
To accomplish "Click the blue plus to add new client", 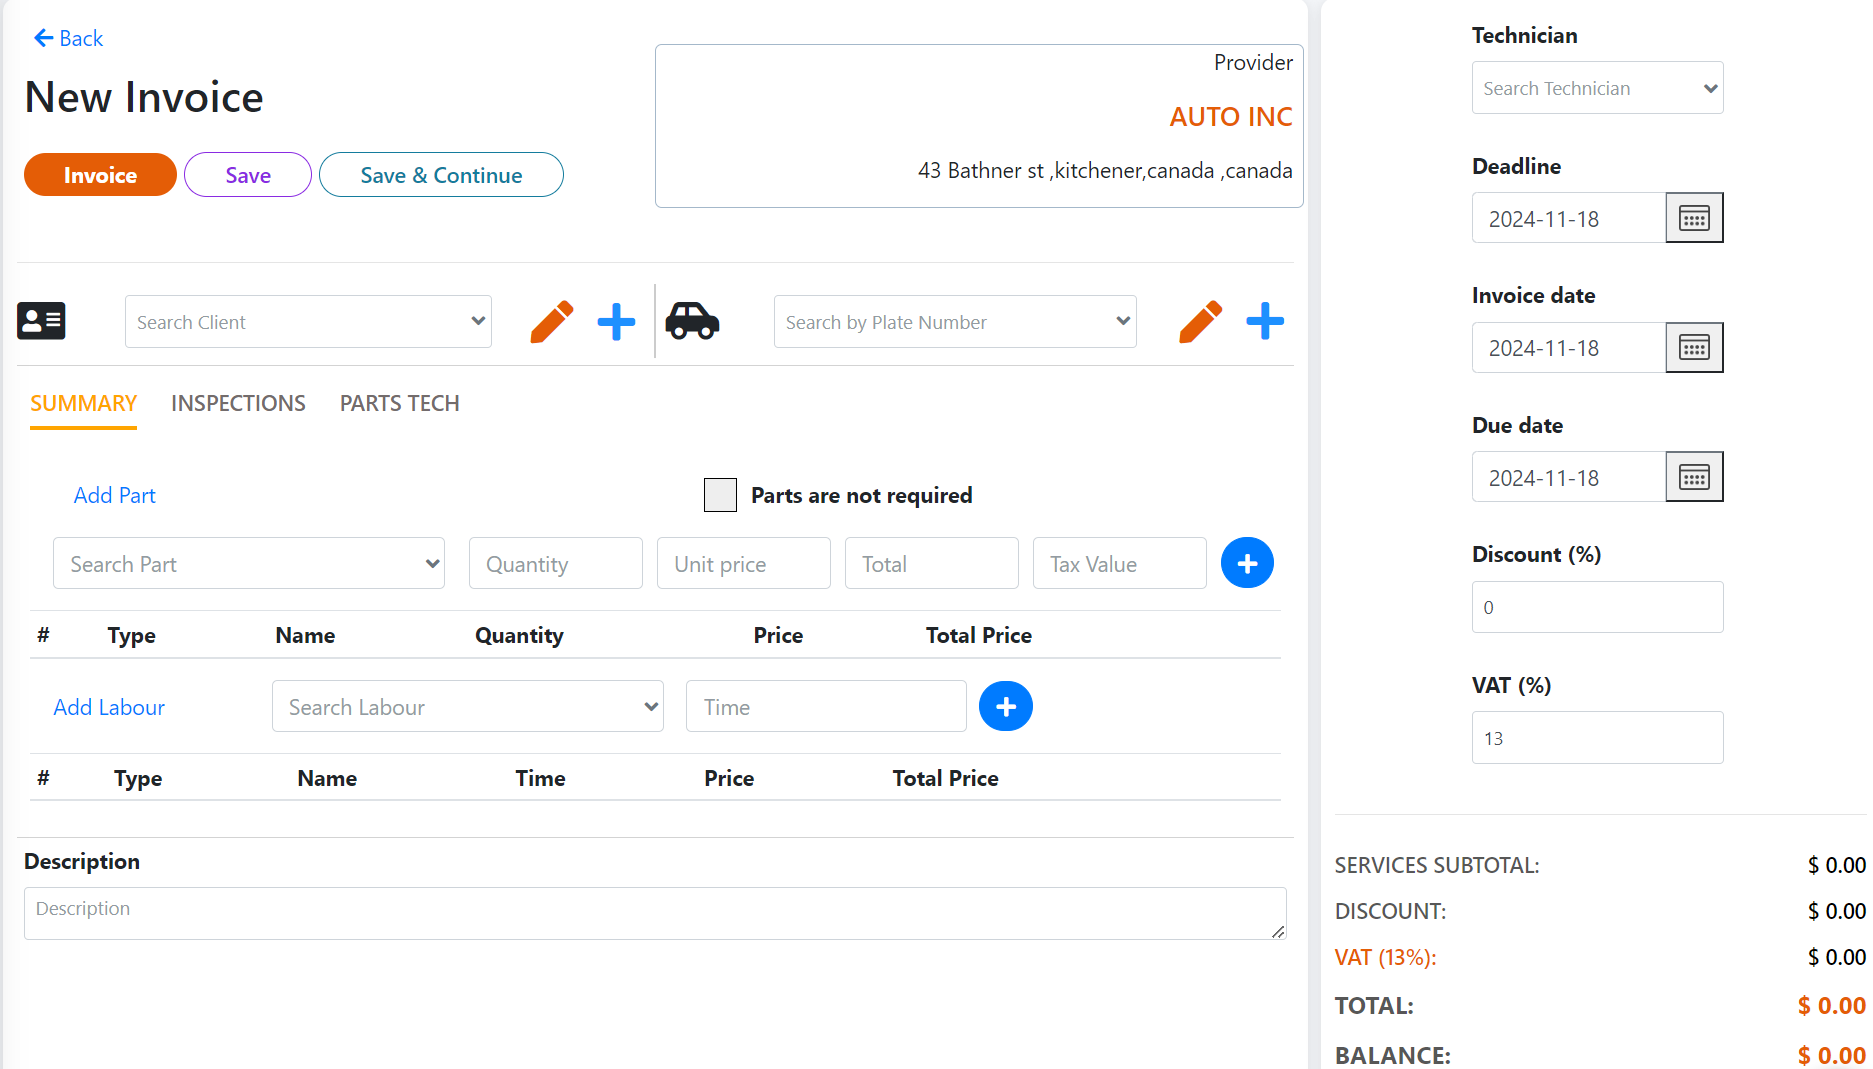I will click(x=615, y=321).
